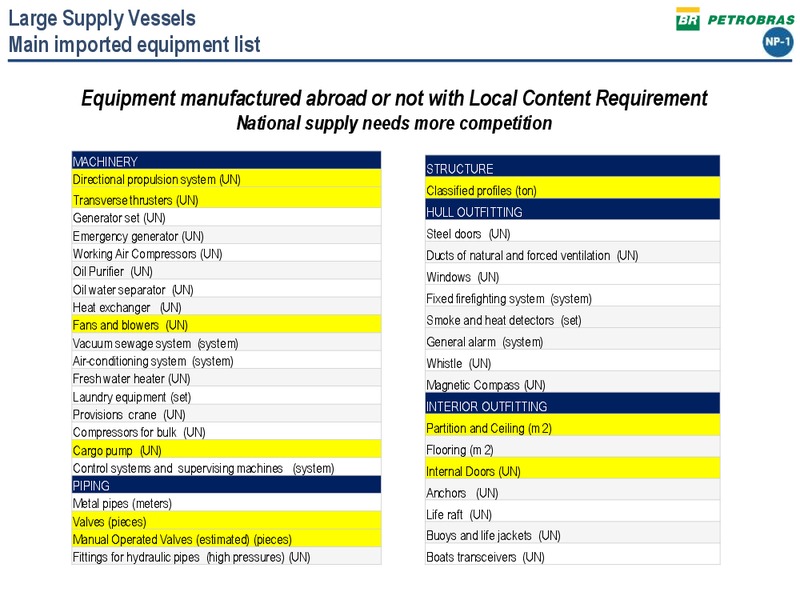
Task: Click the Oil water separator (UN) row
Action: click(x=226, y=289)
